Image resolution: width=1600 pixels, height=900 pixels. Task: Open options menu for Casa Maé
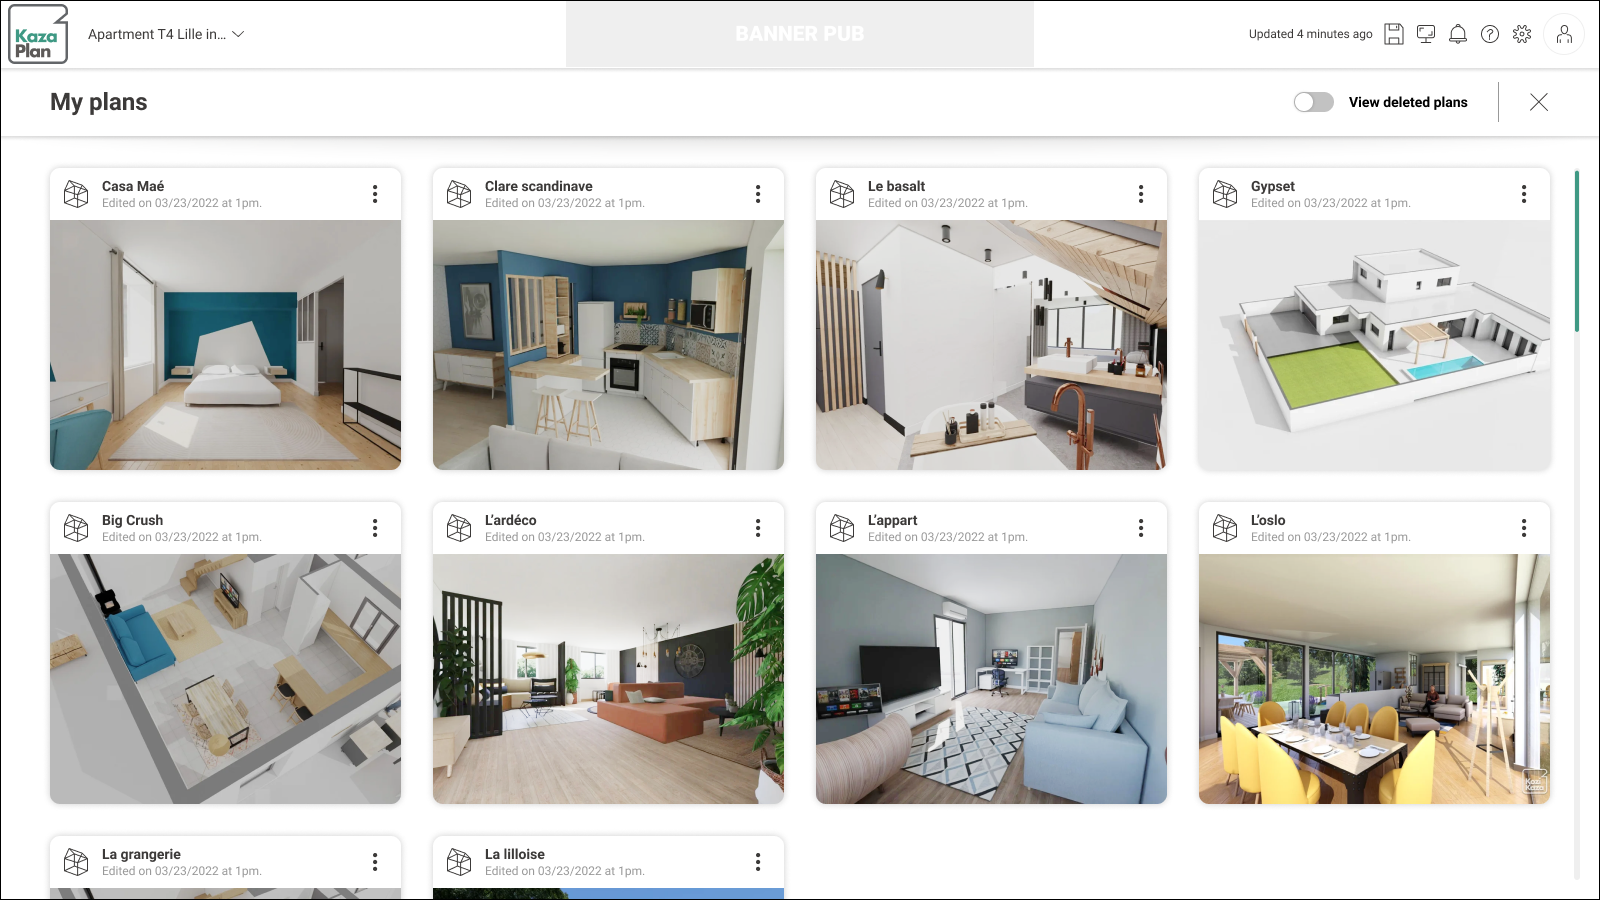375,194
